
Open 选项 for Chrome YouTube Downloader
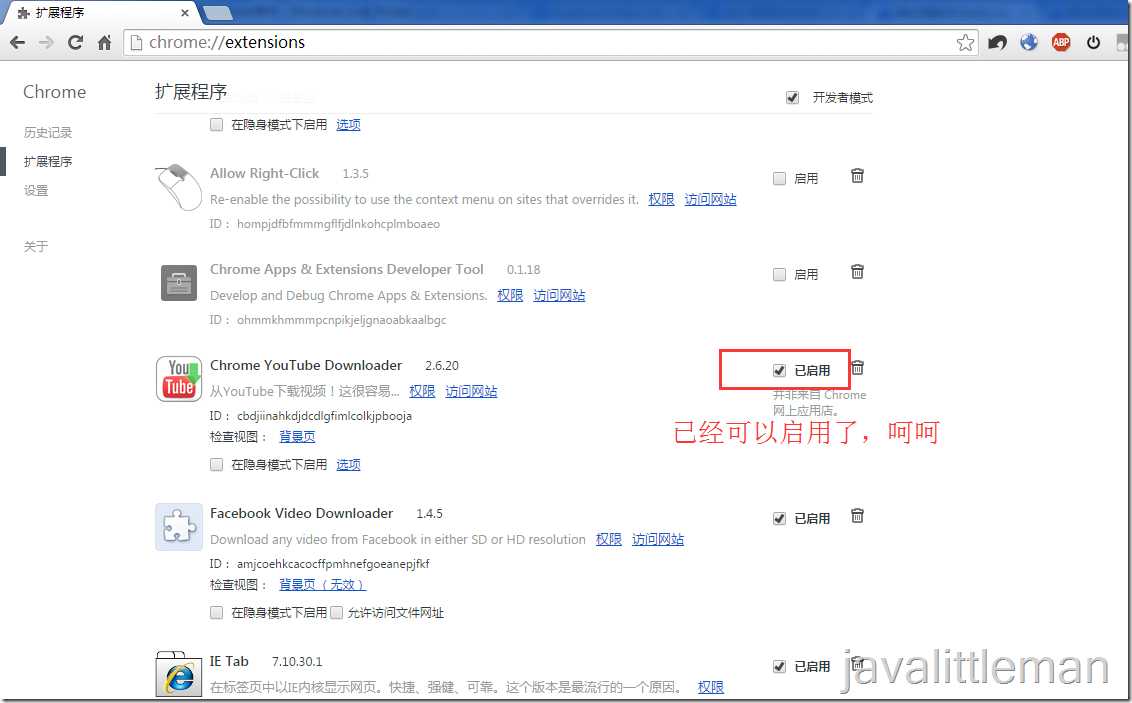[x=348, y=464]
